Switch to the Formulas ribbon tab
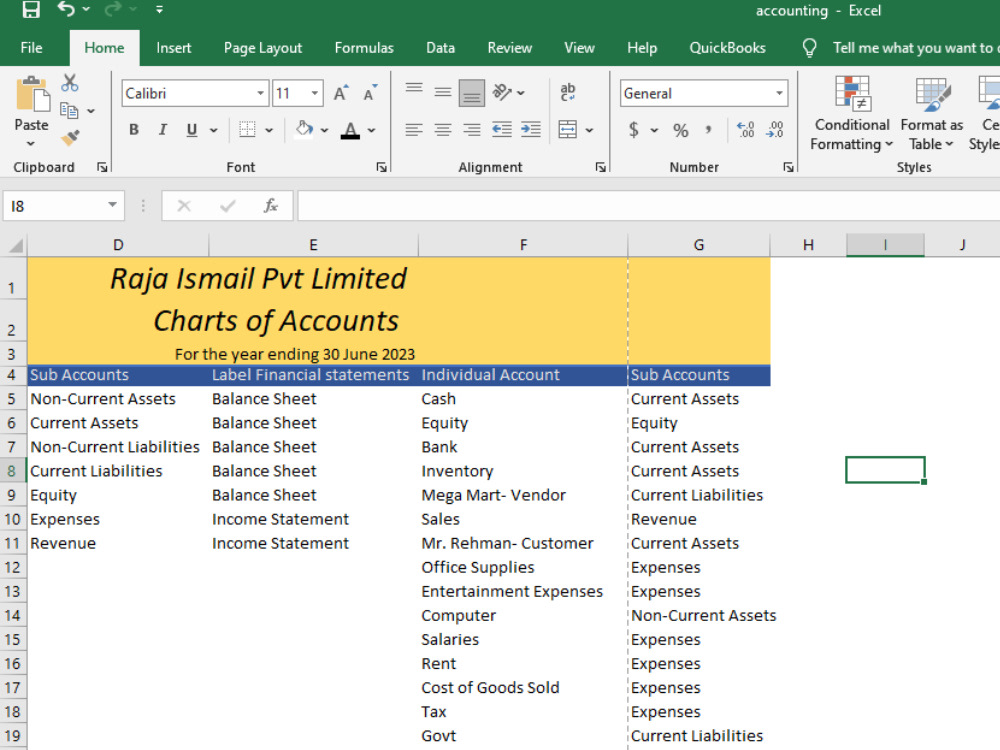 tap(364, 47)
